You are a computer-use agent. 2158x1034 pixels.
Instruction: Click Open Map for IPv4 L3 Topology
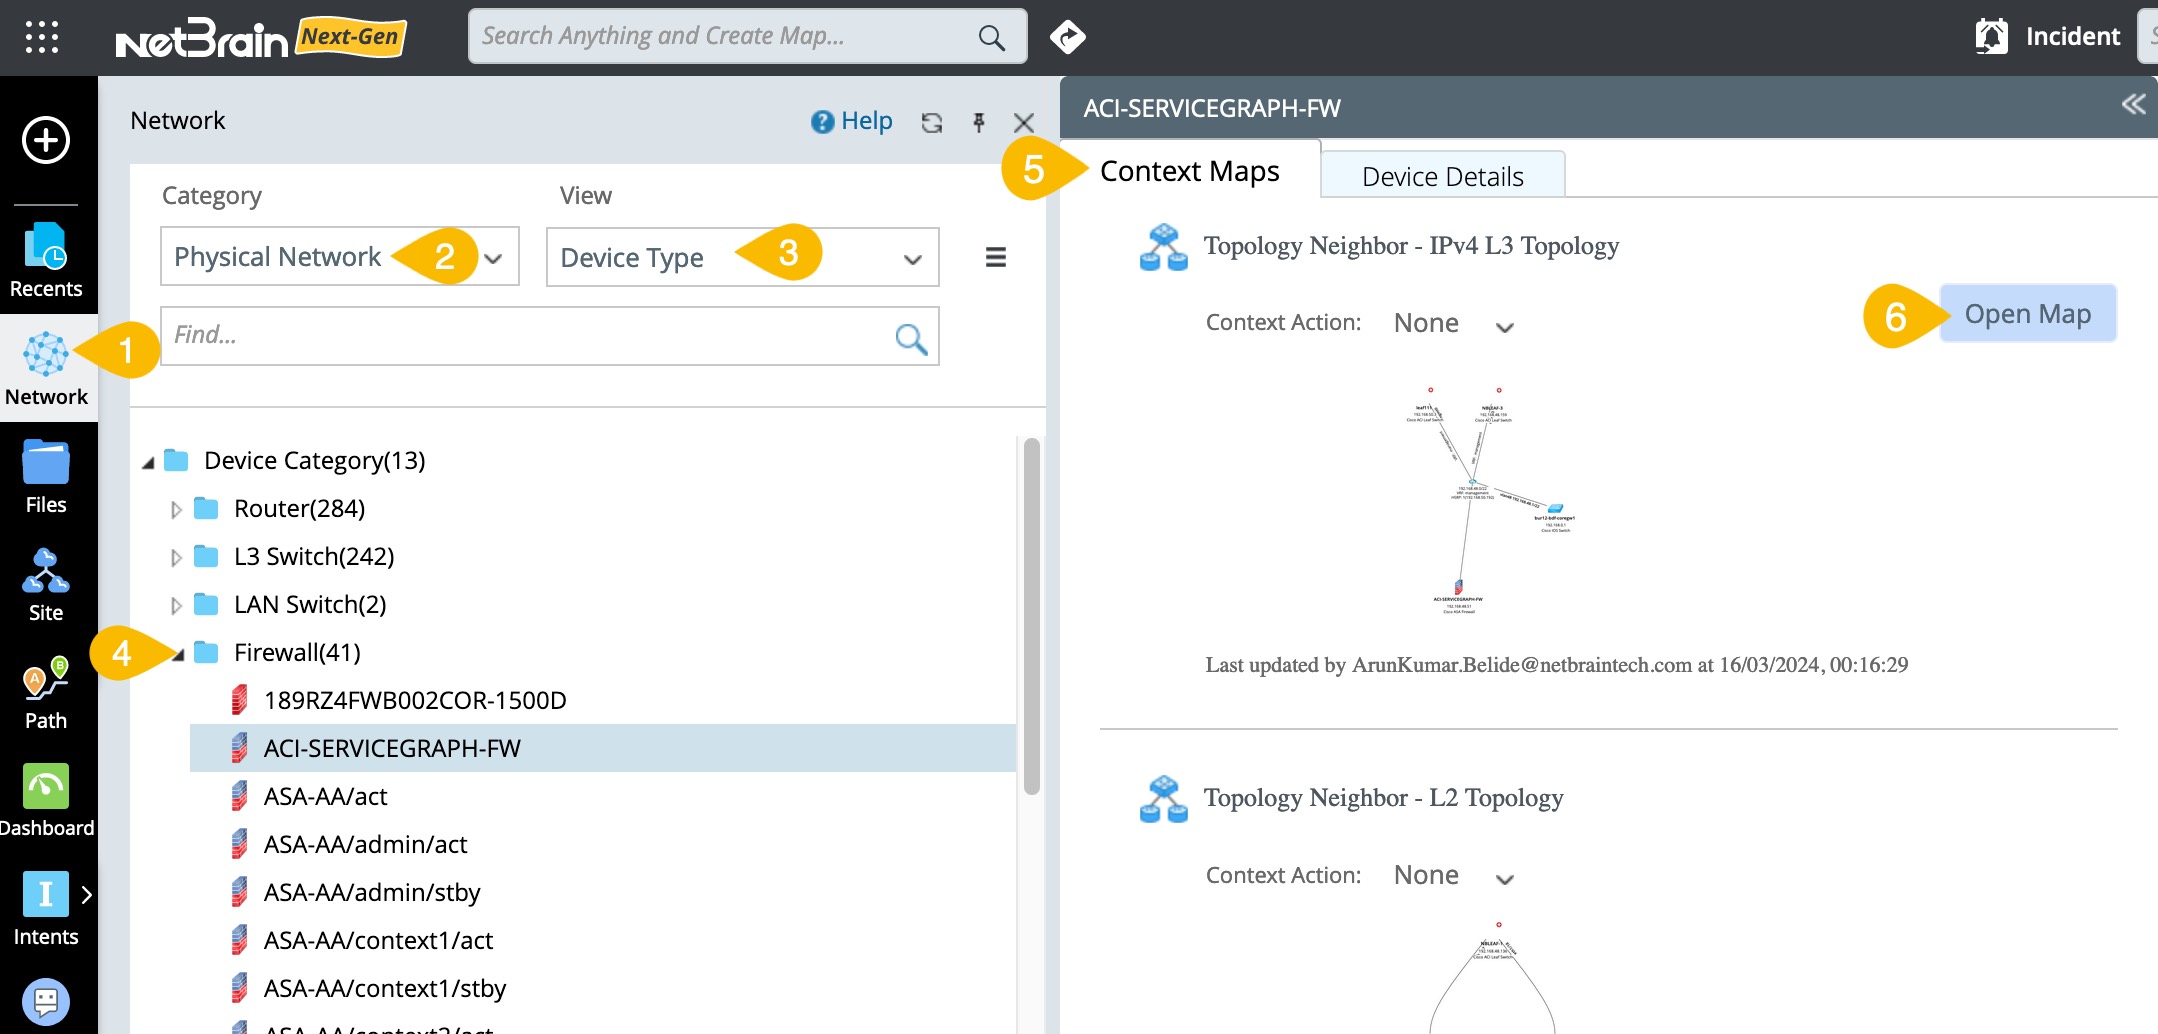click(x=2028, y=314)
